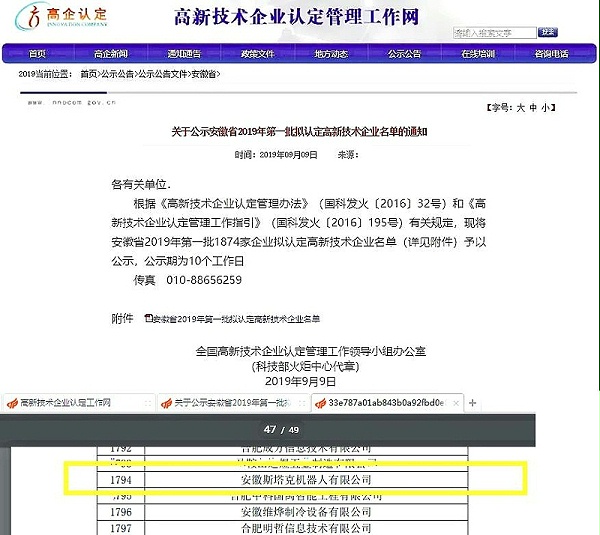This screenshot has height=535, width=600.
Task: Go to 公示公告文件 in the breadcrumb
Action: 163,74
